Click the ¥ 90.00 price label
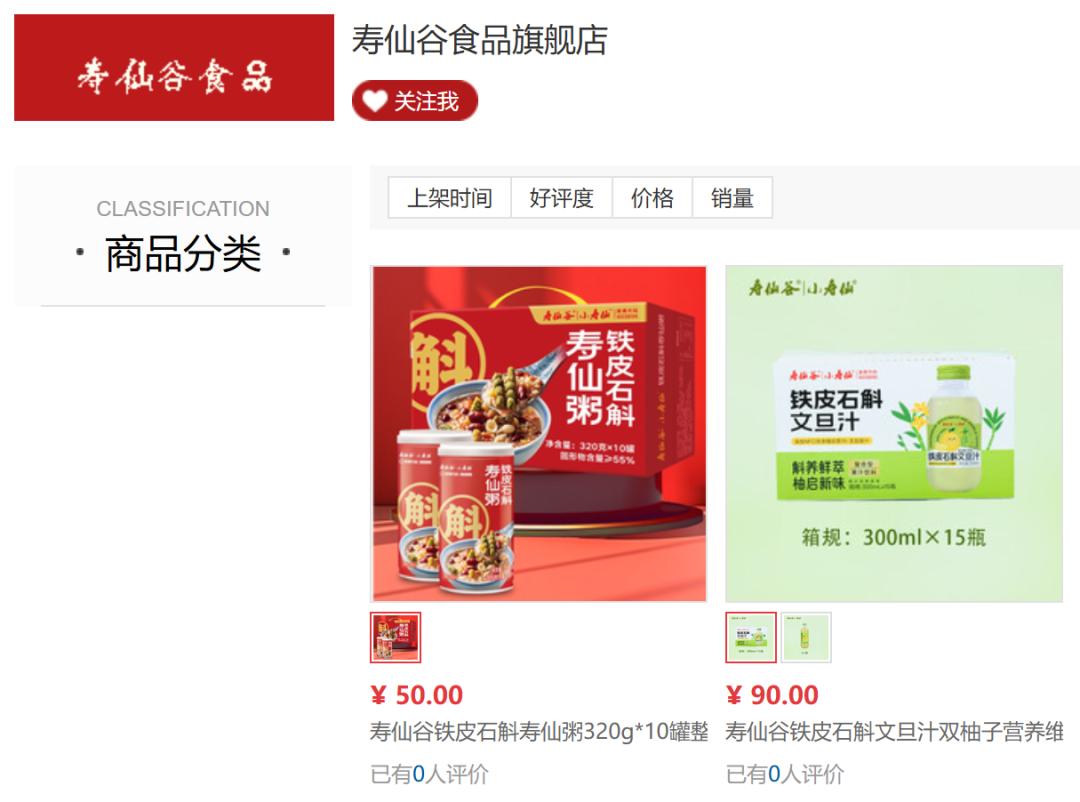The image size is (1080, 802). tap(772, 695)
